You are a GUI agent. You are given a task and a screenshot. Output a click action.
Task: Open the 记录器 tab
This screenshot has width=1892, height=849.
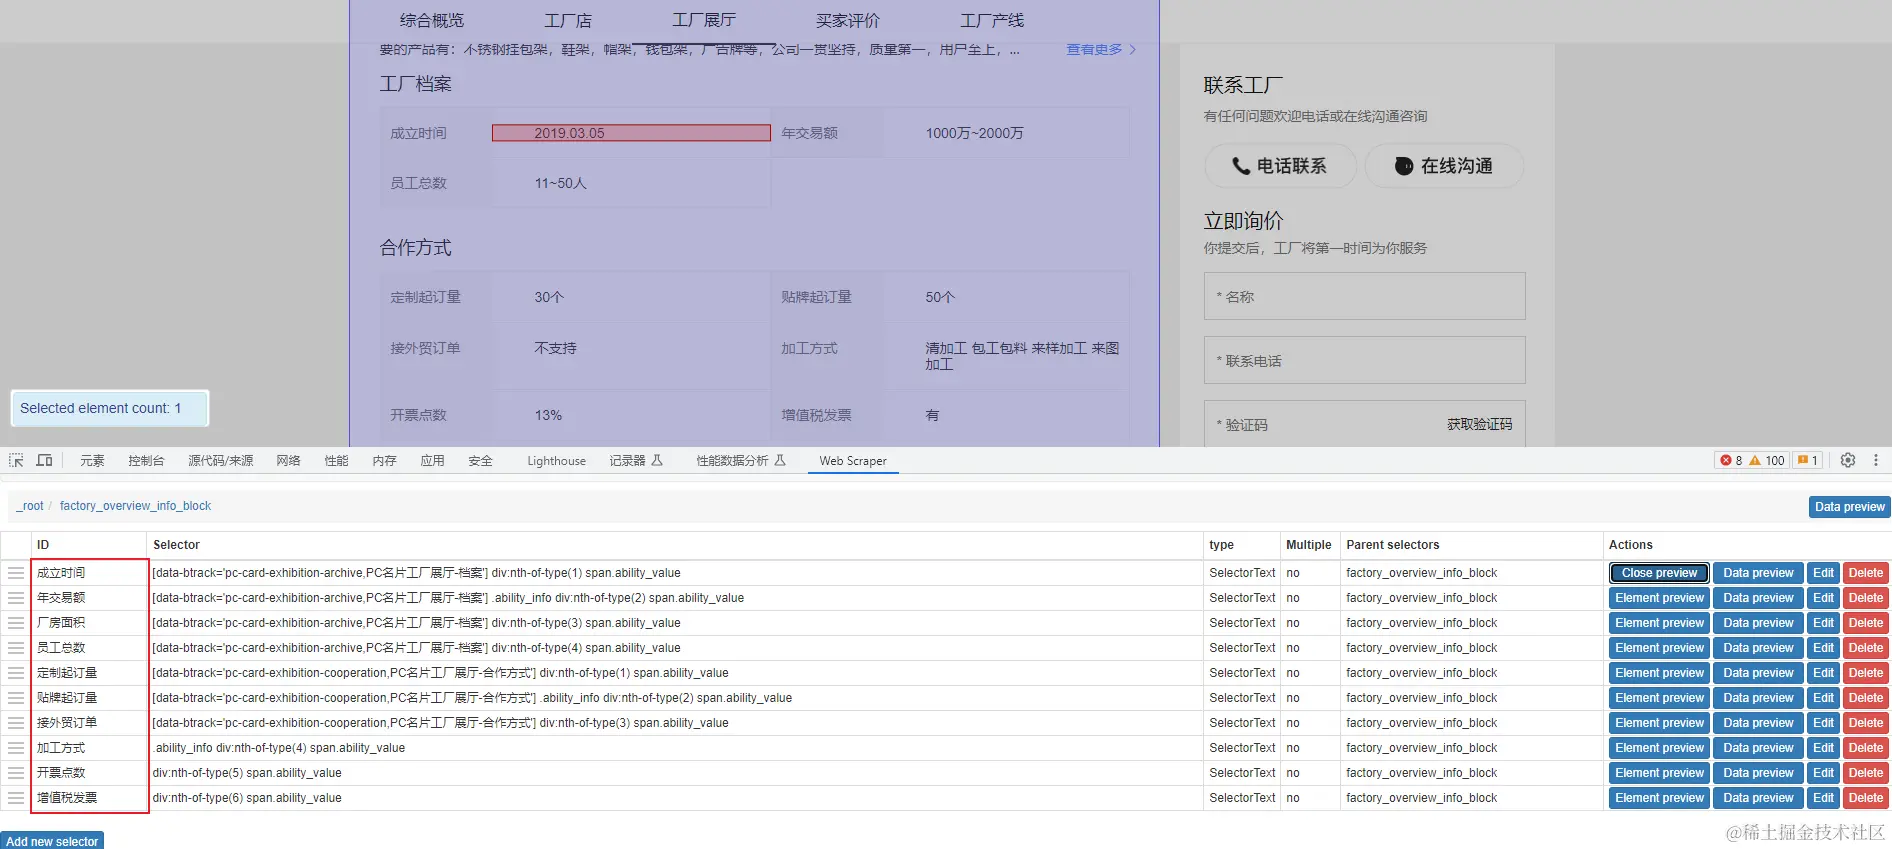click(636, 460)
